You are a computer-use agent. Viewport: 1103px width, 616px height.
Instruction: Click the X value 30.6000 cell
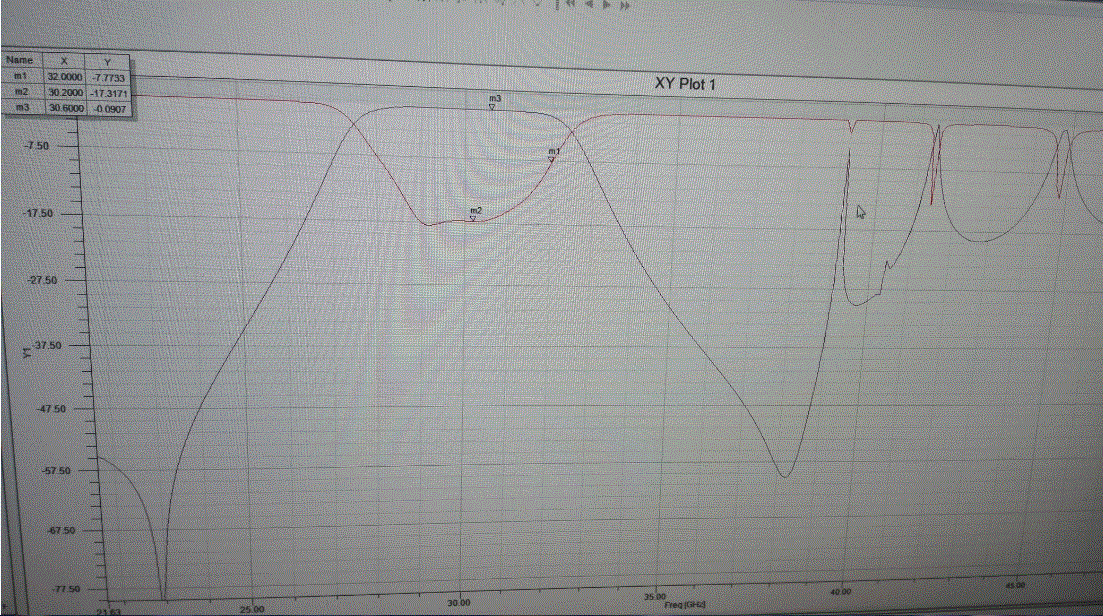[x=66, y=108]
